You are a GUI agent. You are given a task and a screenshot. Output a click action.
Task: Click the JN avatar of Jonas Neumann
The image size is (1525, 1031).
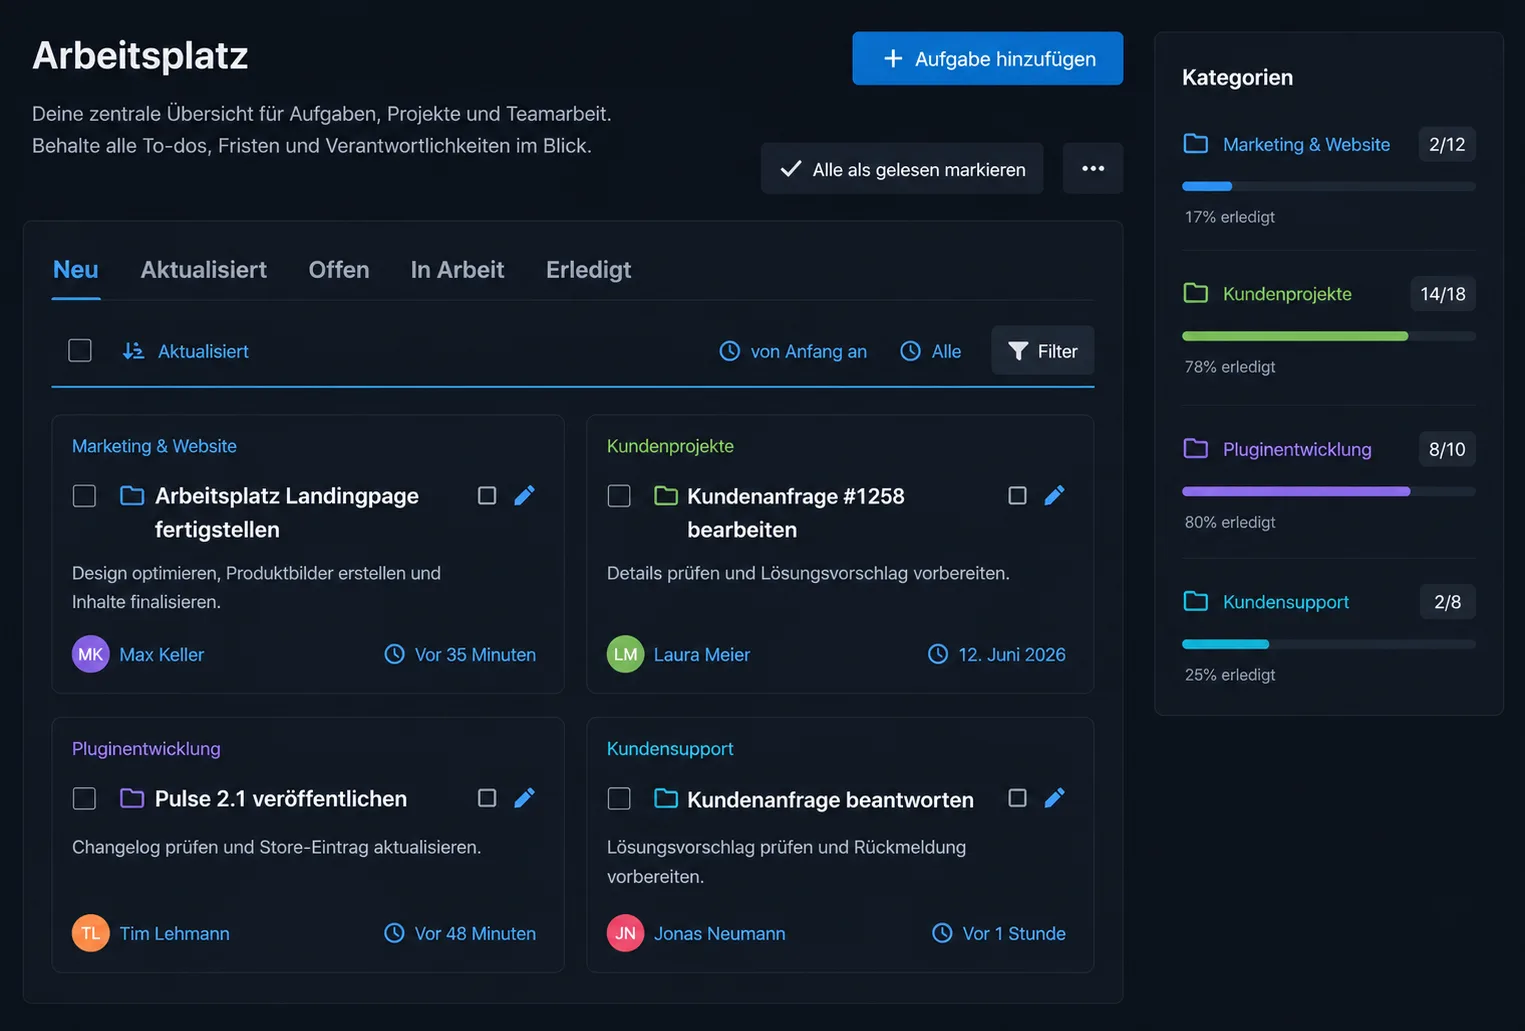626,933
